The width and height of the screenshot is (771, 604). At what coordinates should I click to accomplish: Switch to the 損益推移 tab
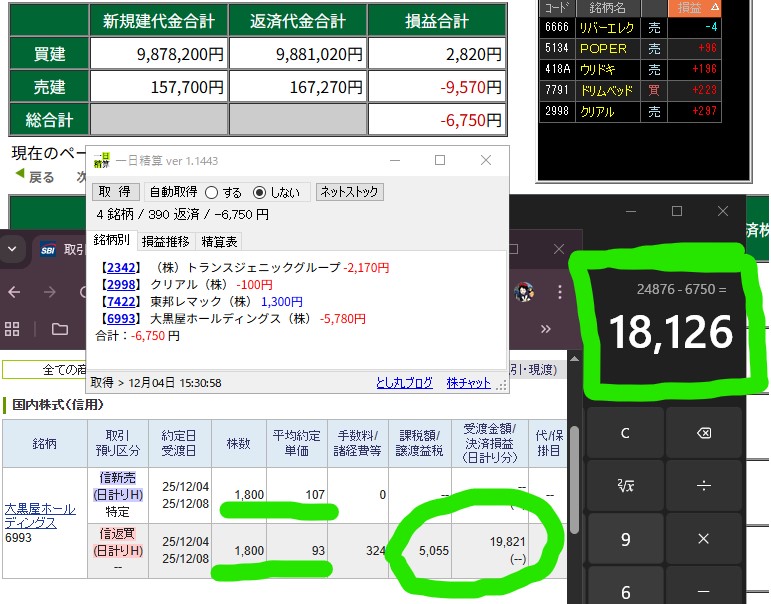tap(164, 241)
